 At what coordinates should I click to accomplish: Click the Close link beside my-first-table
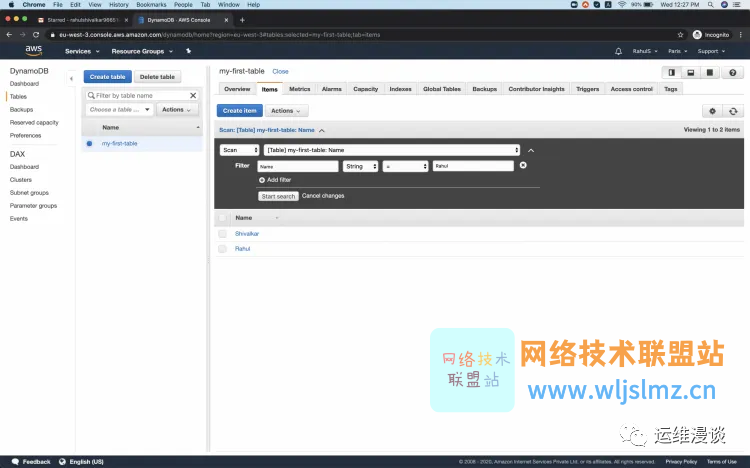pos(280,71)
